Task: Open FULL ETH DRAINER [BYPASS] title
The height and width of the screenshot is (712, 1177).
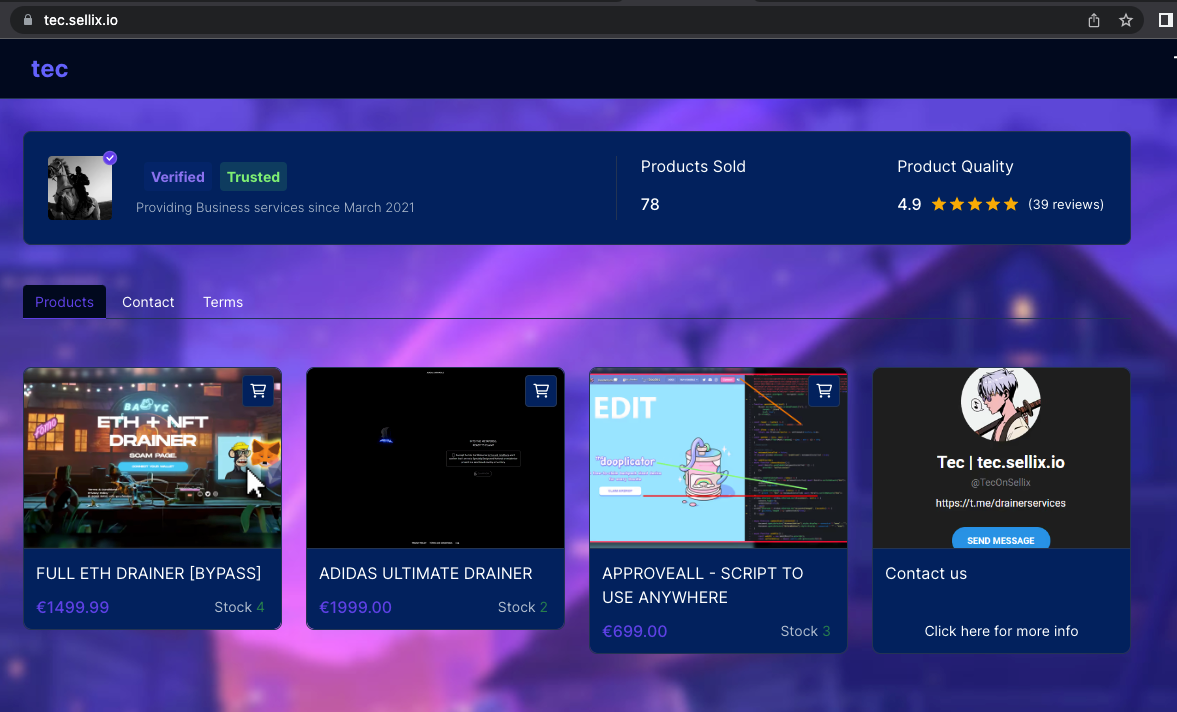Action: pos(149,573)
